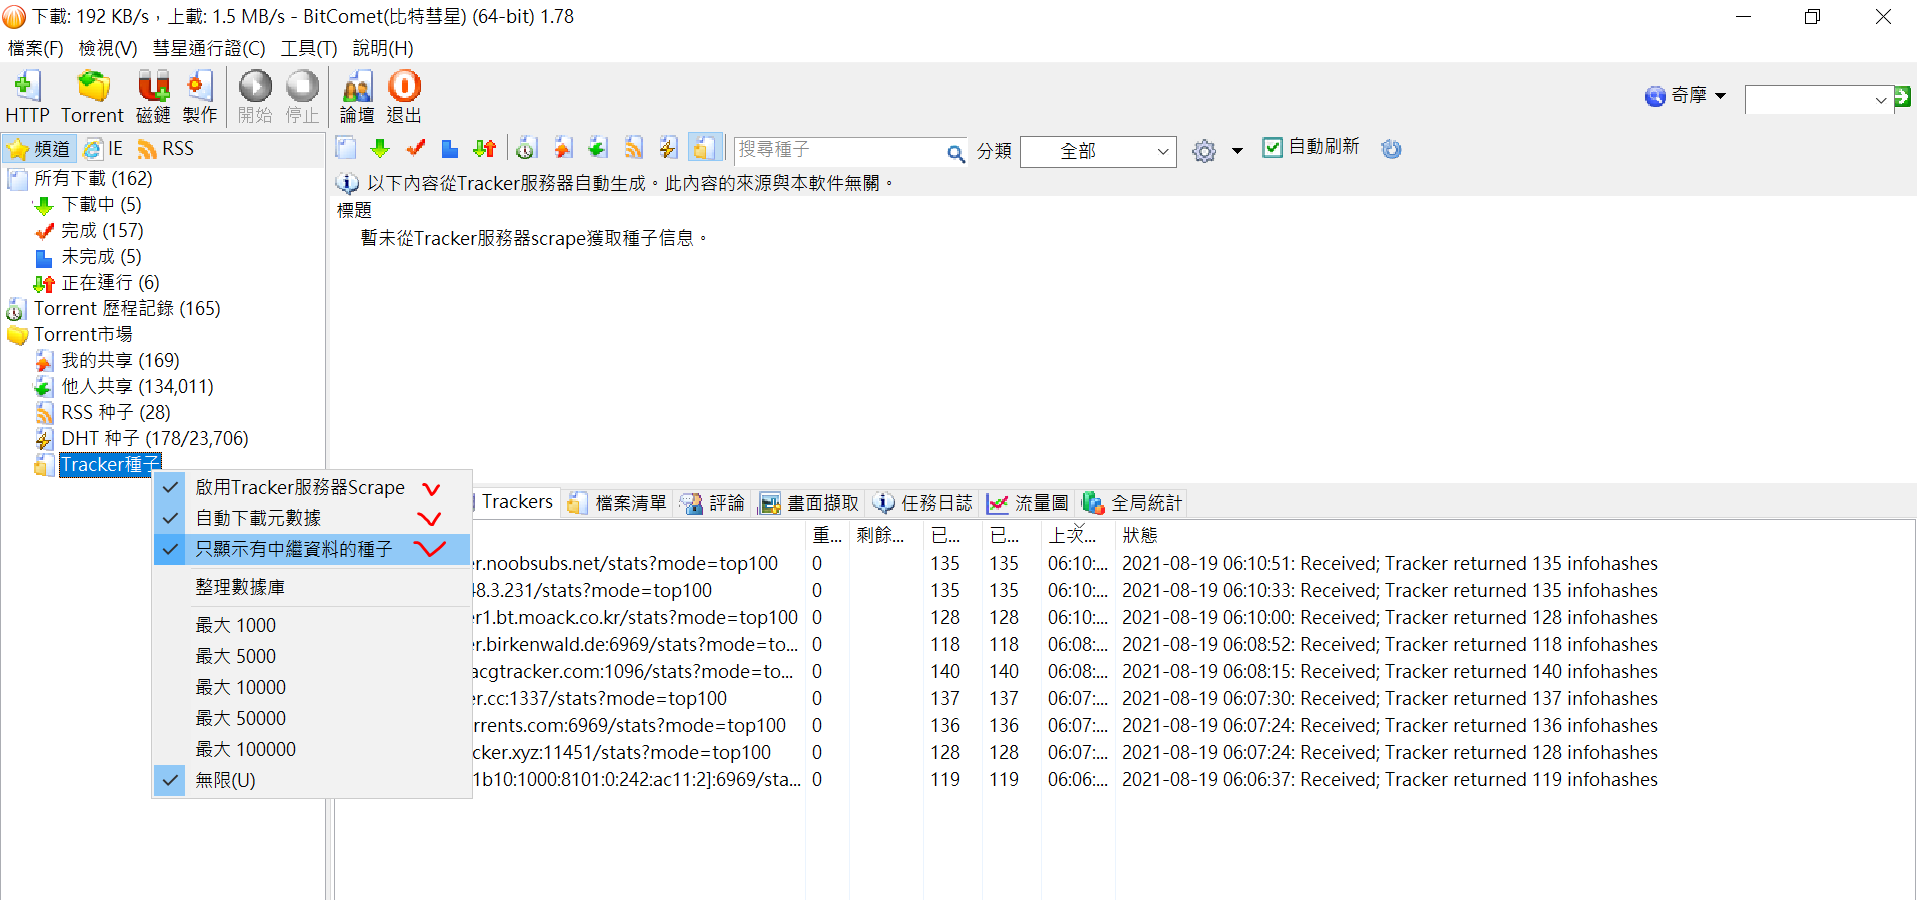Open the 檢視(V) menu

point(108,48)
